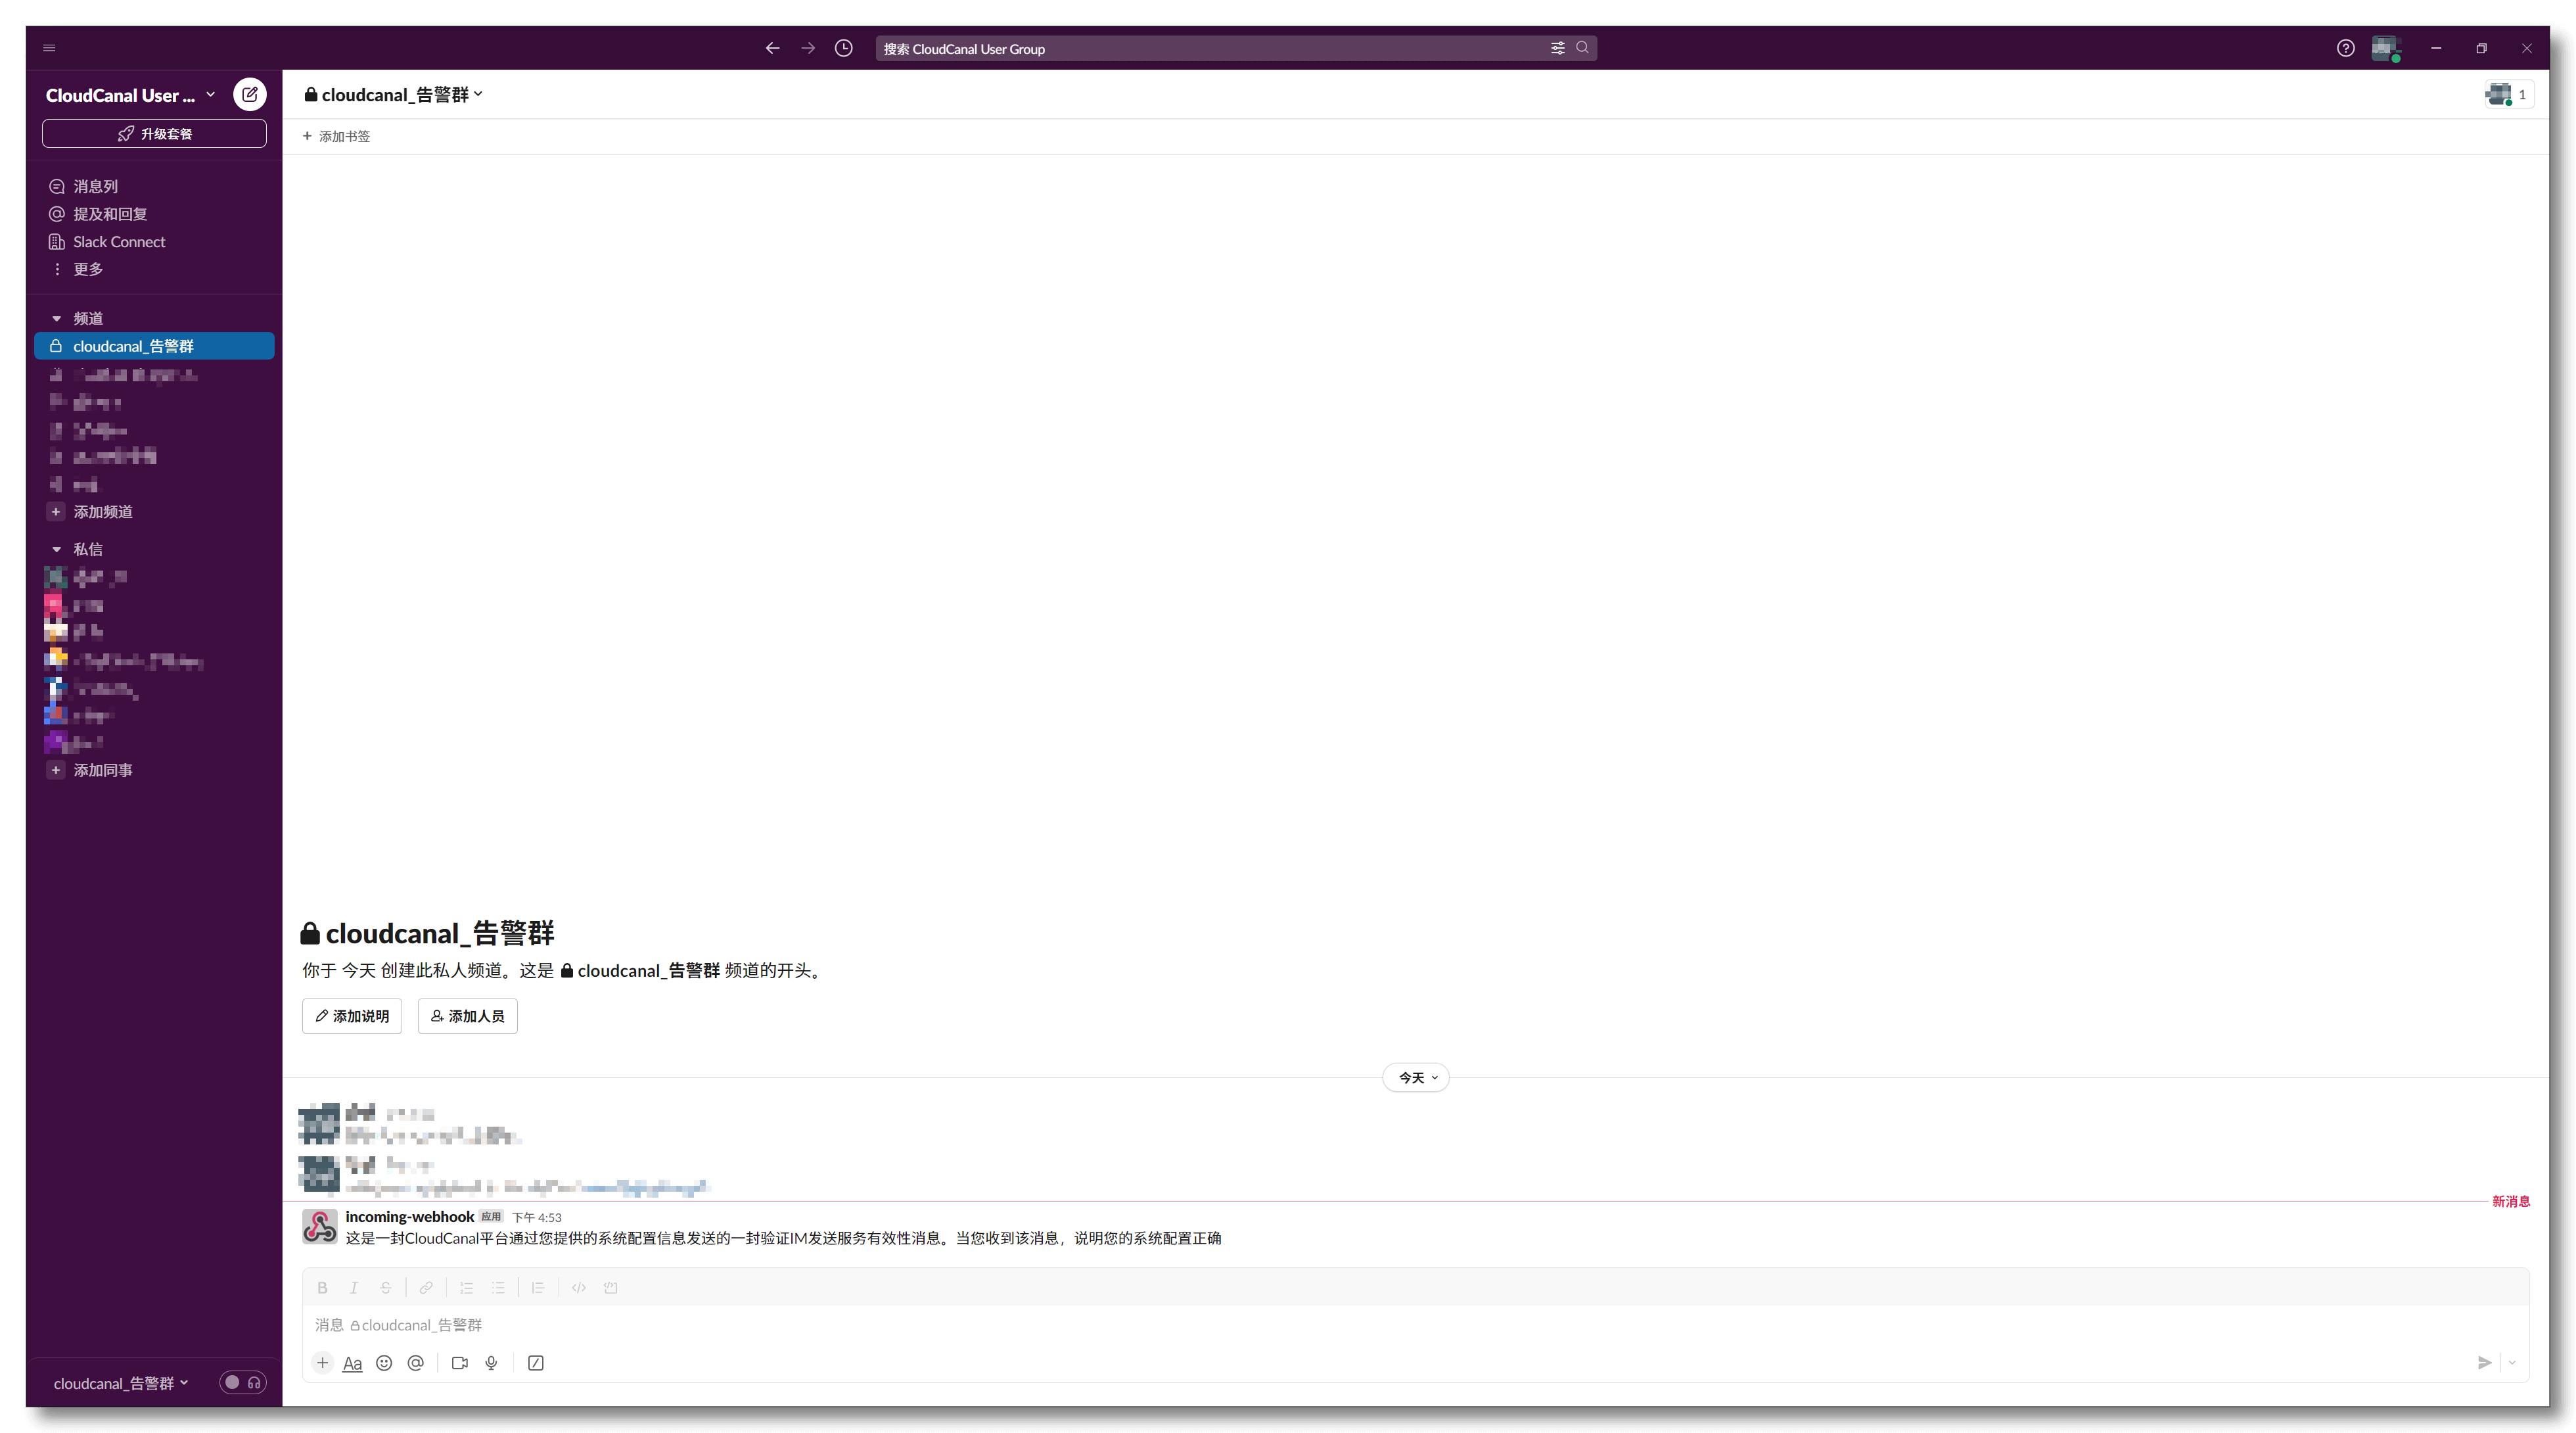This screenshot has height=1433, width=2576.
Task: Open the history clock icon
Action: click(844, 48)
